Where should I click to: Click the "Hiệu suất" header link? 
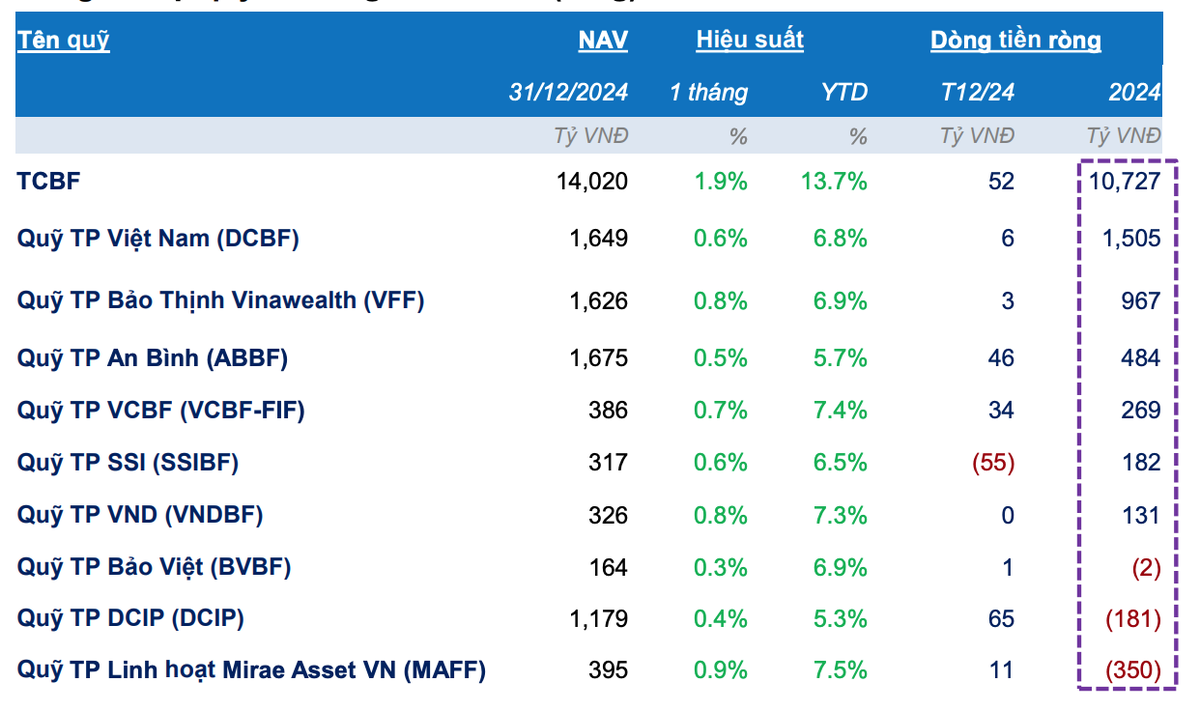(750, 41)
